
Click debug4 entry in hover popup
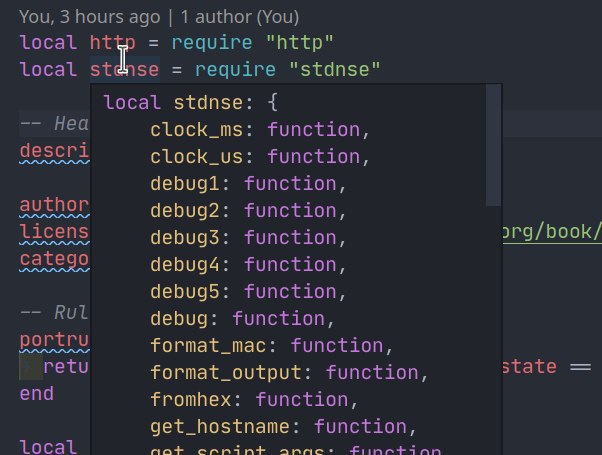pyautogui.click(x=248, y=265)
